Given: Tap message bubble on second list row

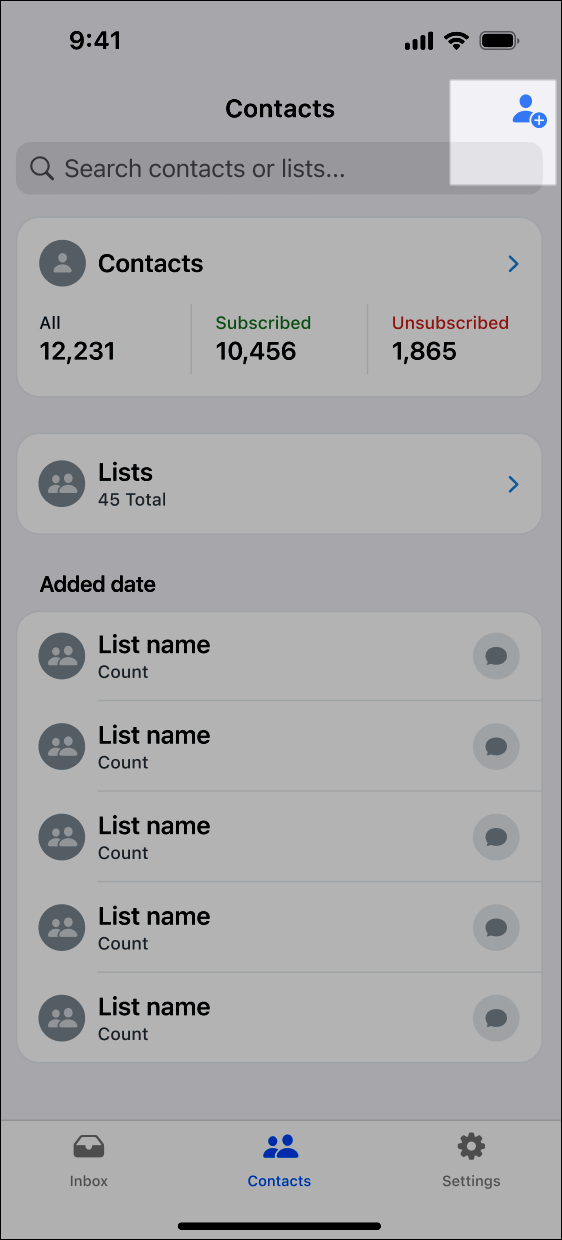Looking at the screenshot, I should [x=496, y=747].
